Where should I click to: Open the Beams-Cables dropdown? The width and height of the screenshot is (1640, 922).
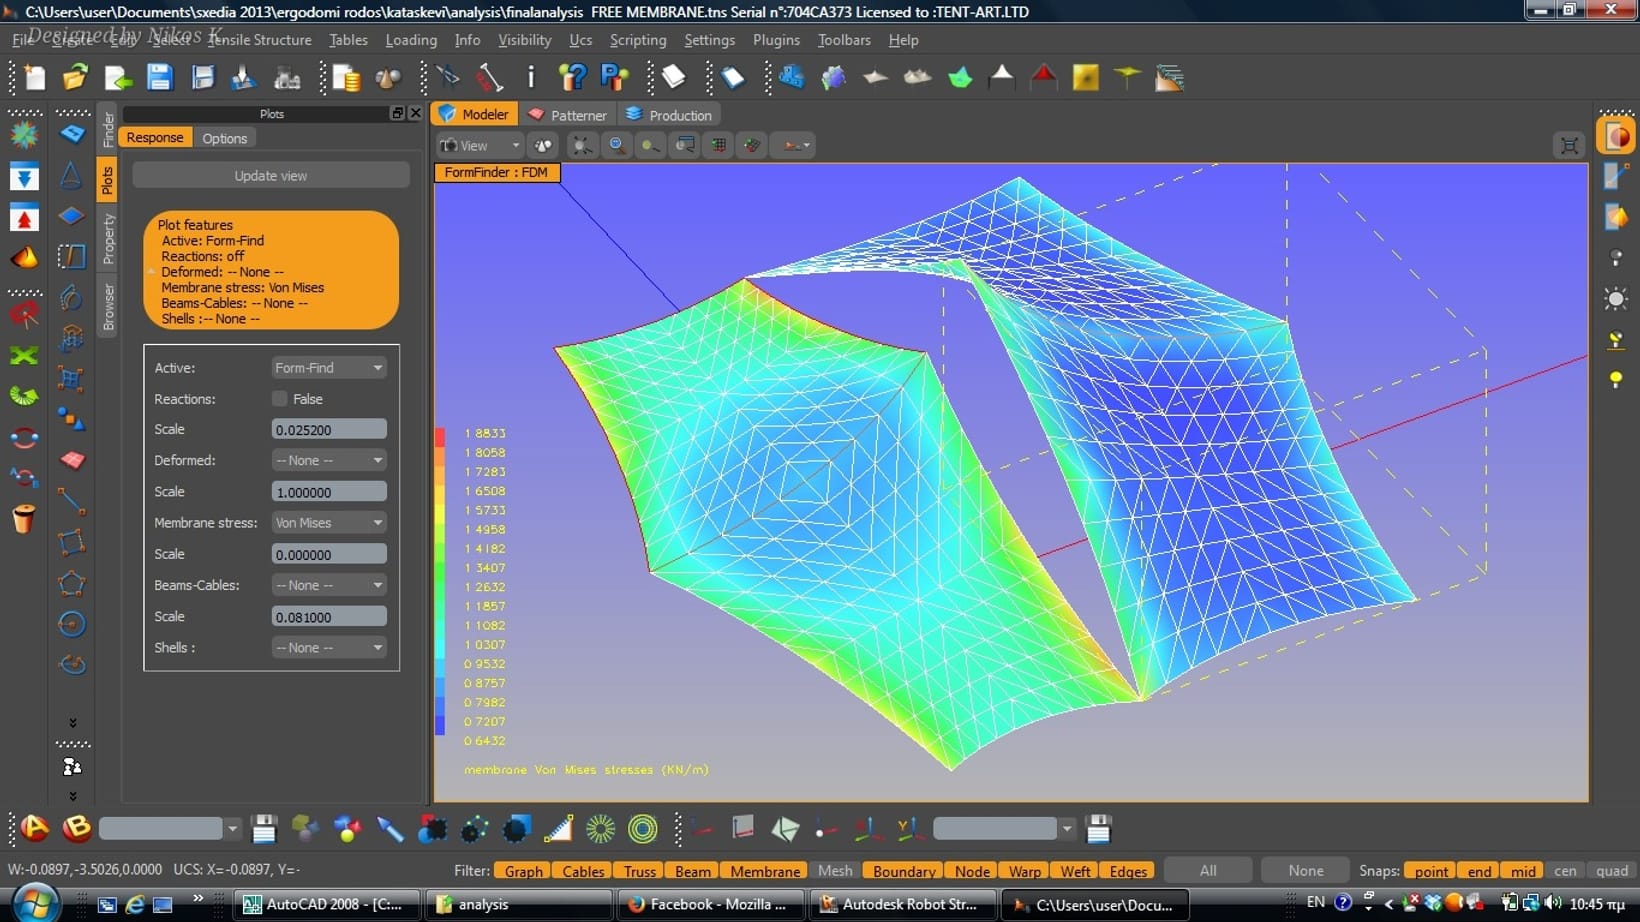pos(328,585)
